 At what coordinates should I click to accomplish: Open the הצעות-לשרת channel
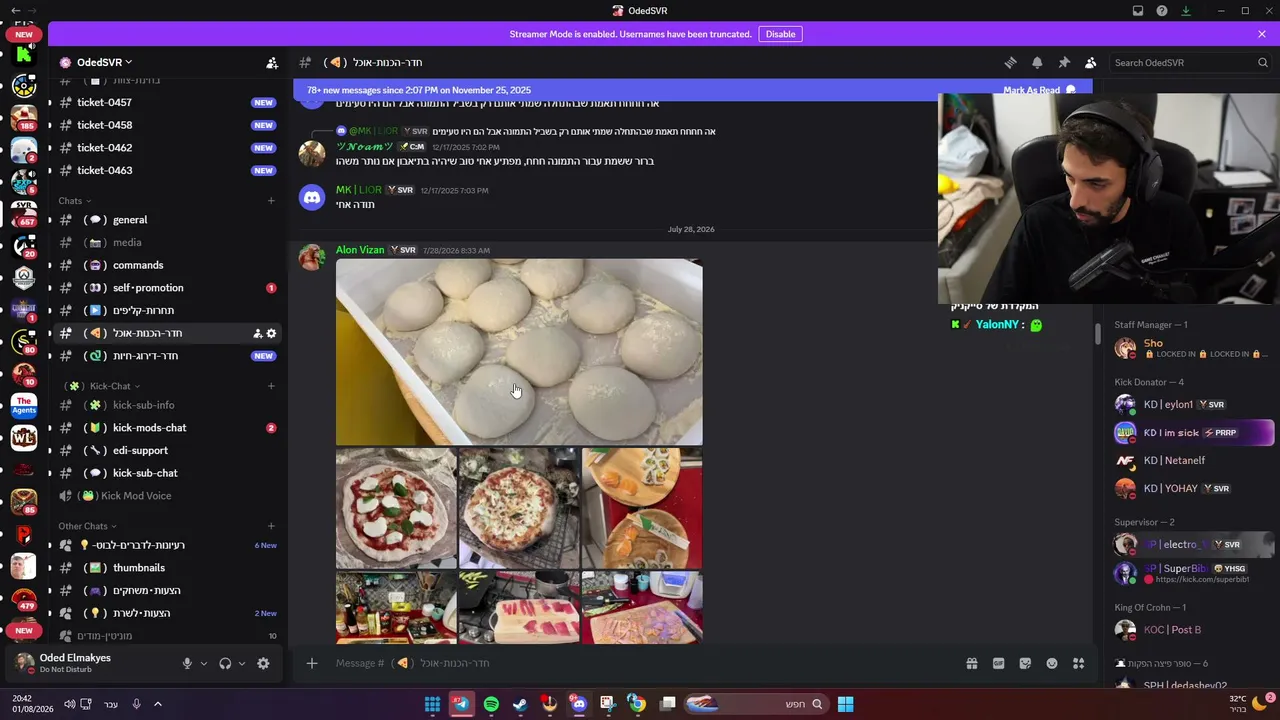[x=167, y=613]
